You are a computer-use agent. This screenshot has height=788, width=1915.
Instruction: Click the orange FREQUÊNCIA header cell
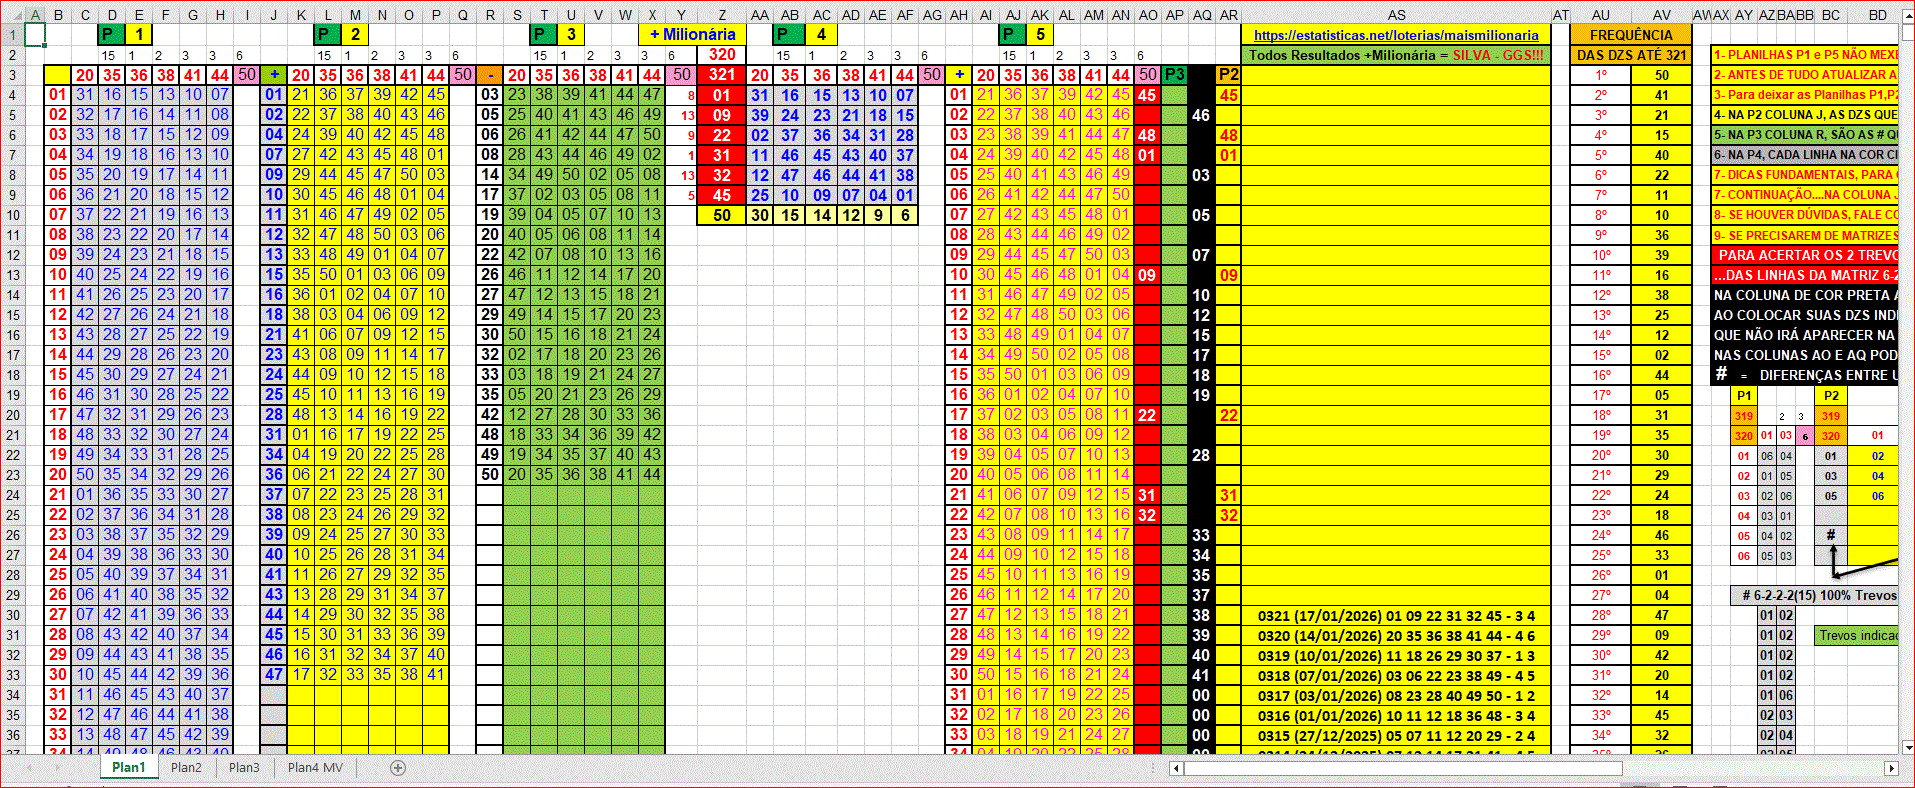1630,35
